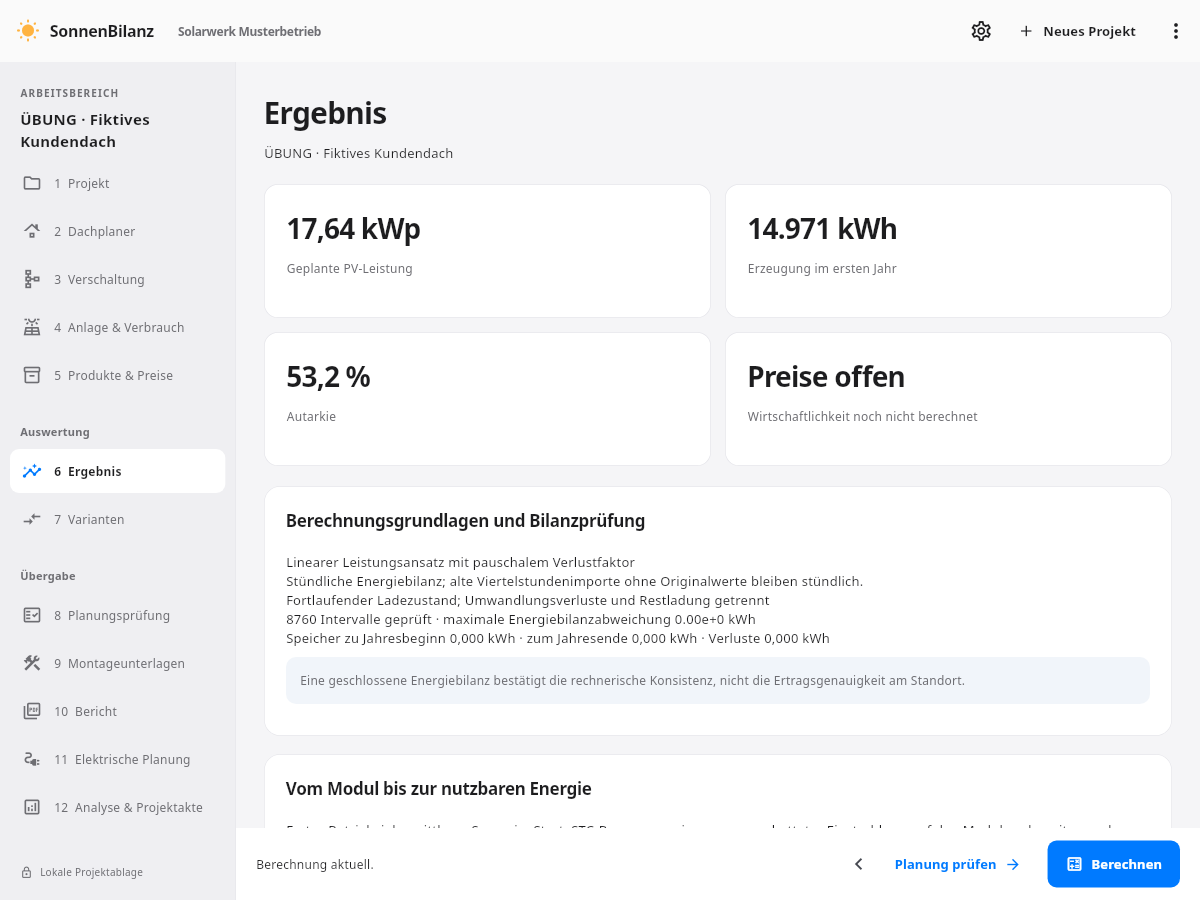Image resolution: width=1200 pixels, height=900 pixels.
Task: Click the solar panel icon for Anlage & Verbrauch
Action: point(32,327)
